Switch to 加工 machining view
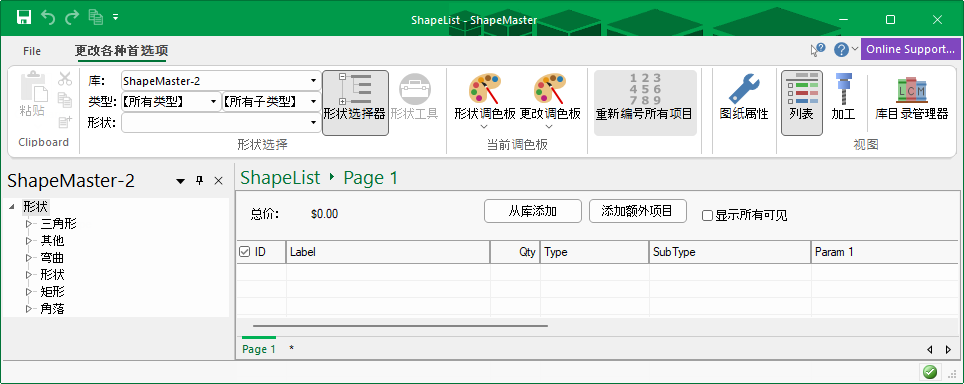 coord(843,97)
